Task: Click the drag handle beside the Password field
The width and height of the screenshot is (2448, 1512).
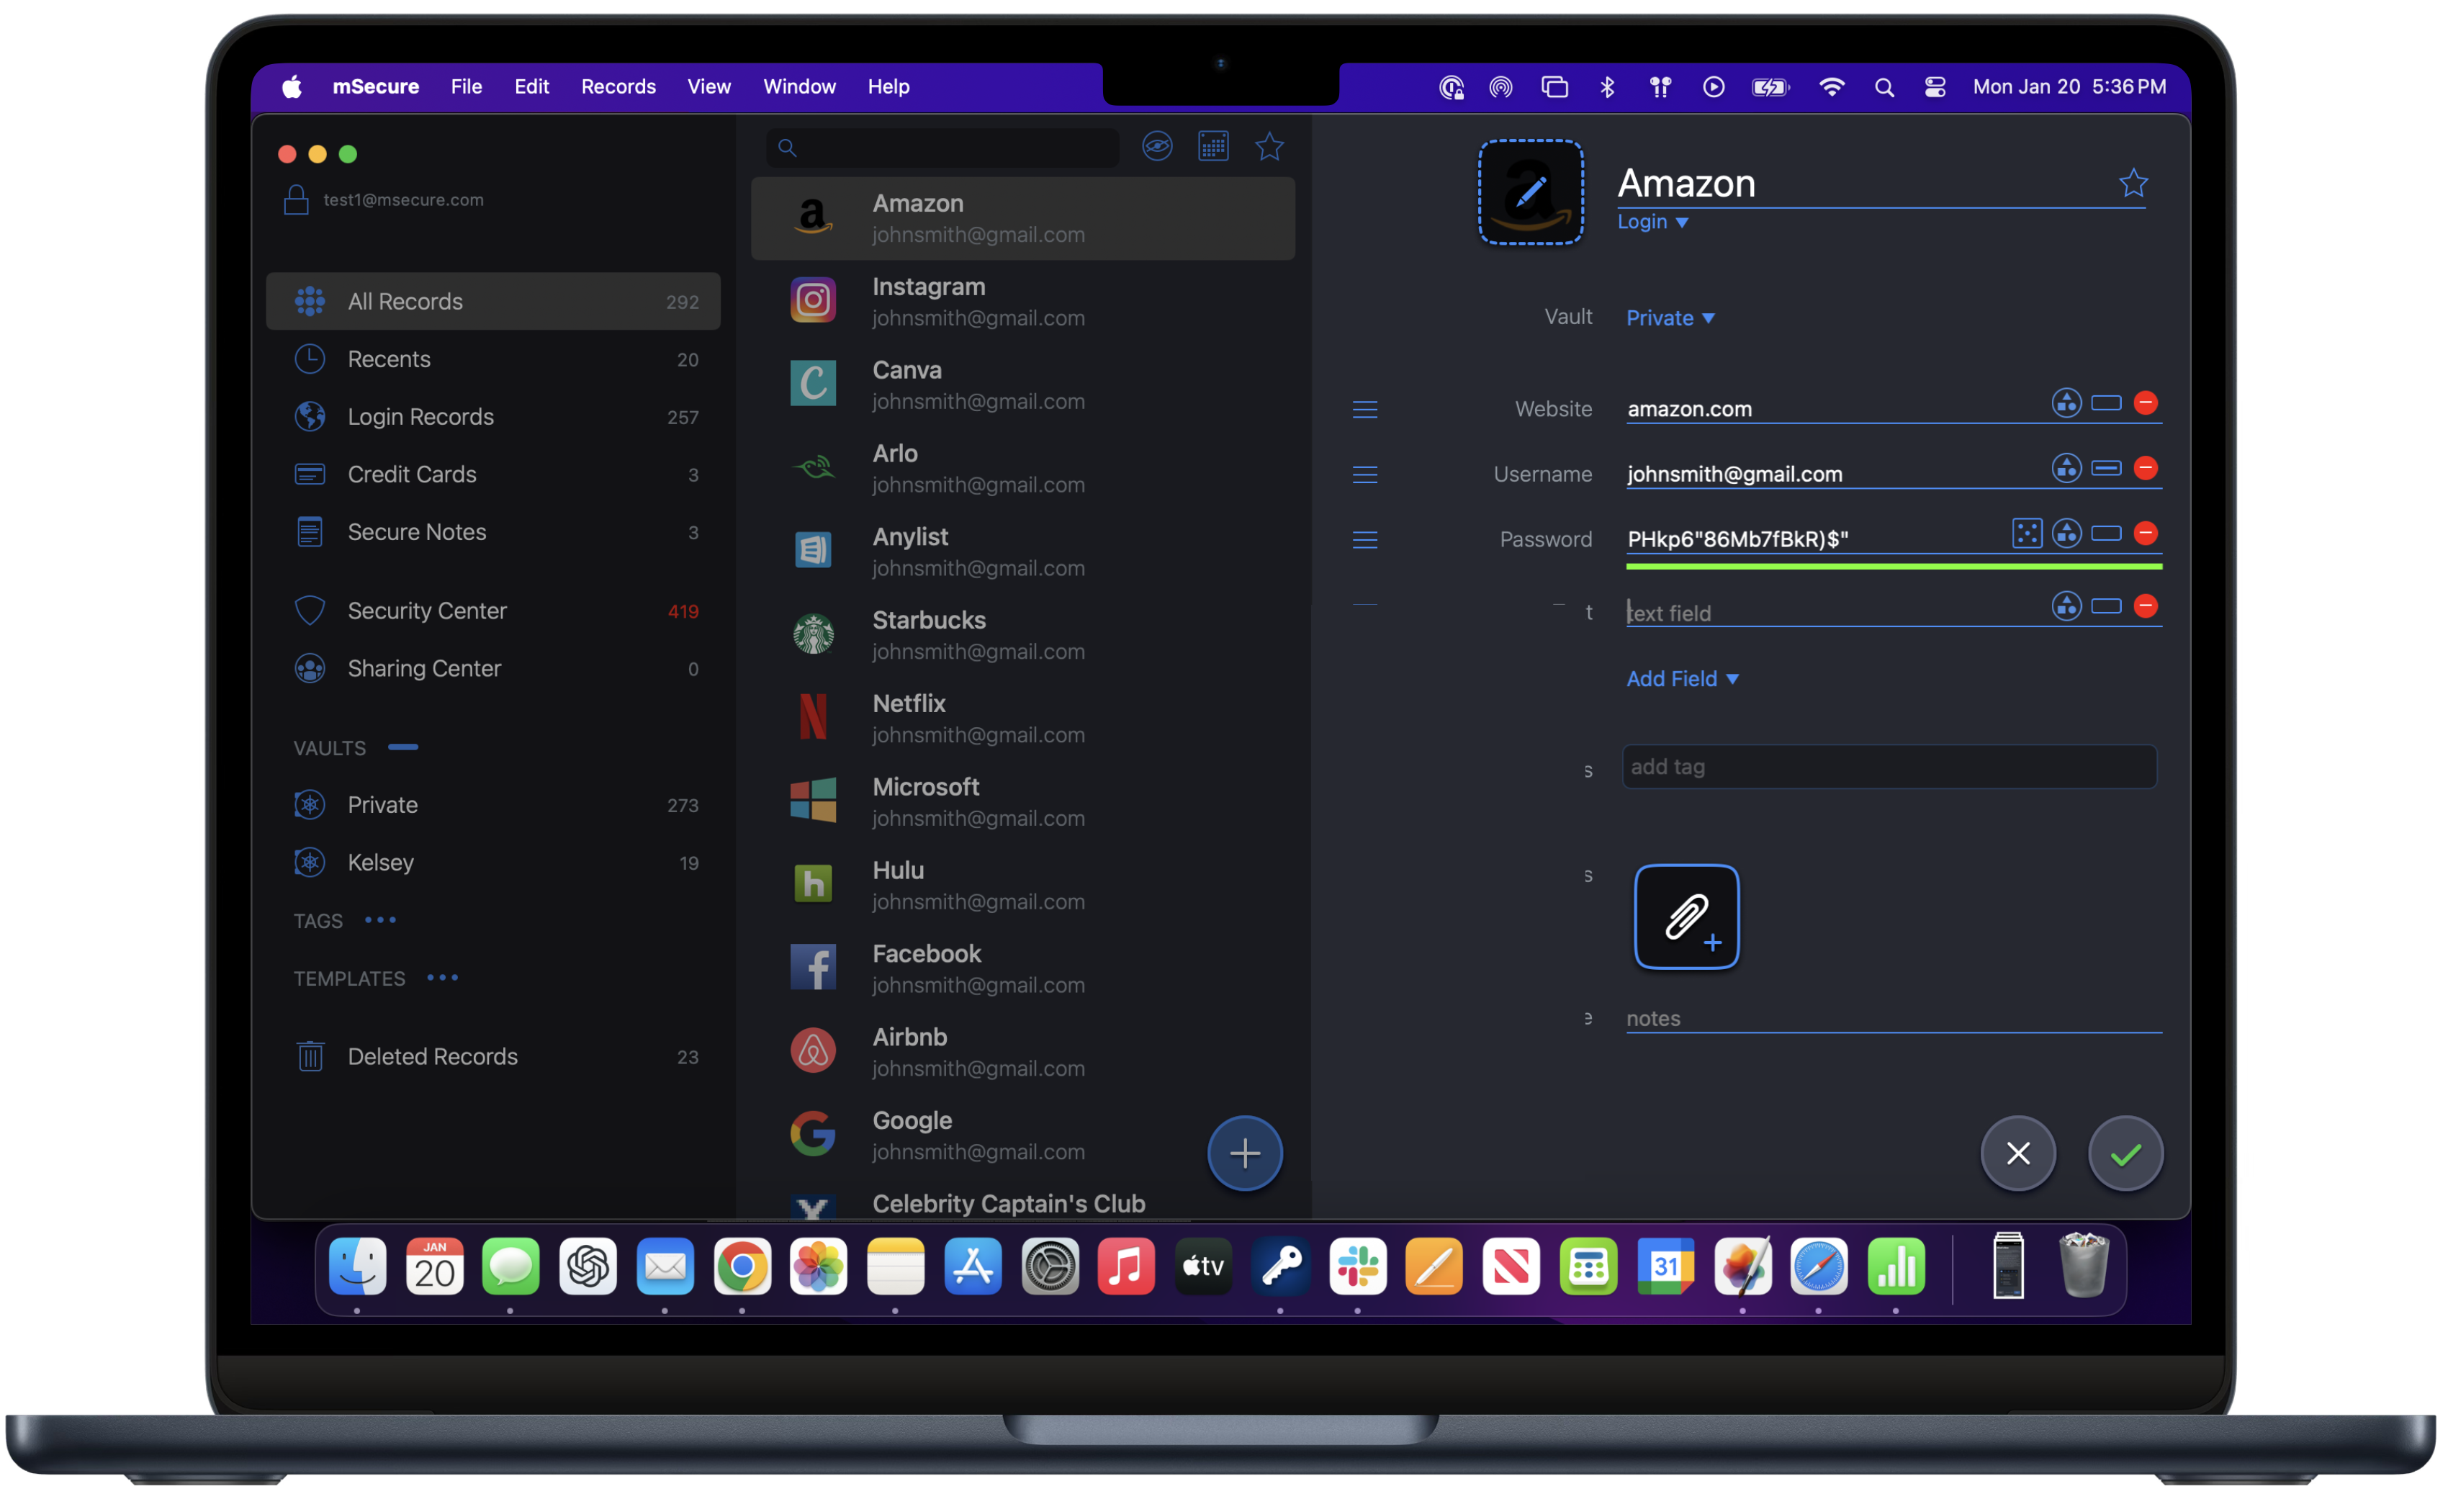Action: pyautogui.click(x=1365, y=540)
